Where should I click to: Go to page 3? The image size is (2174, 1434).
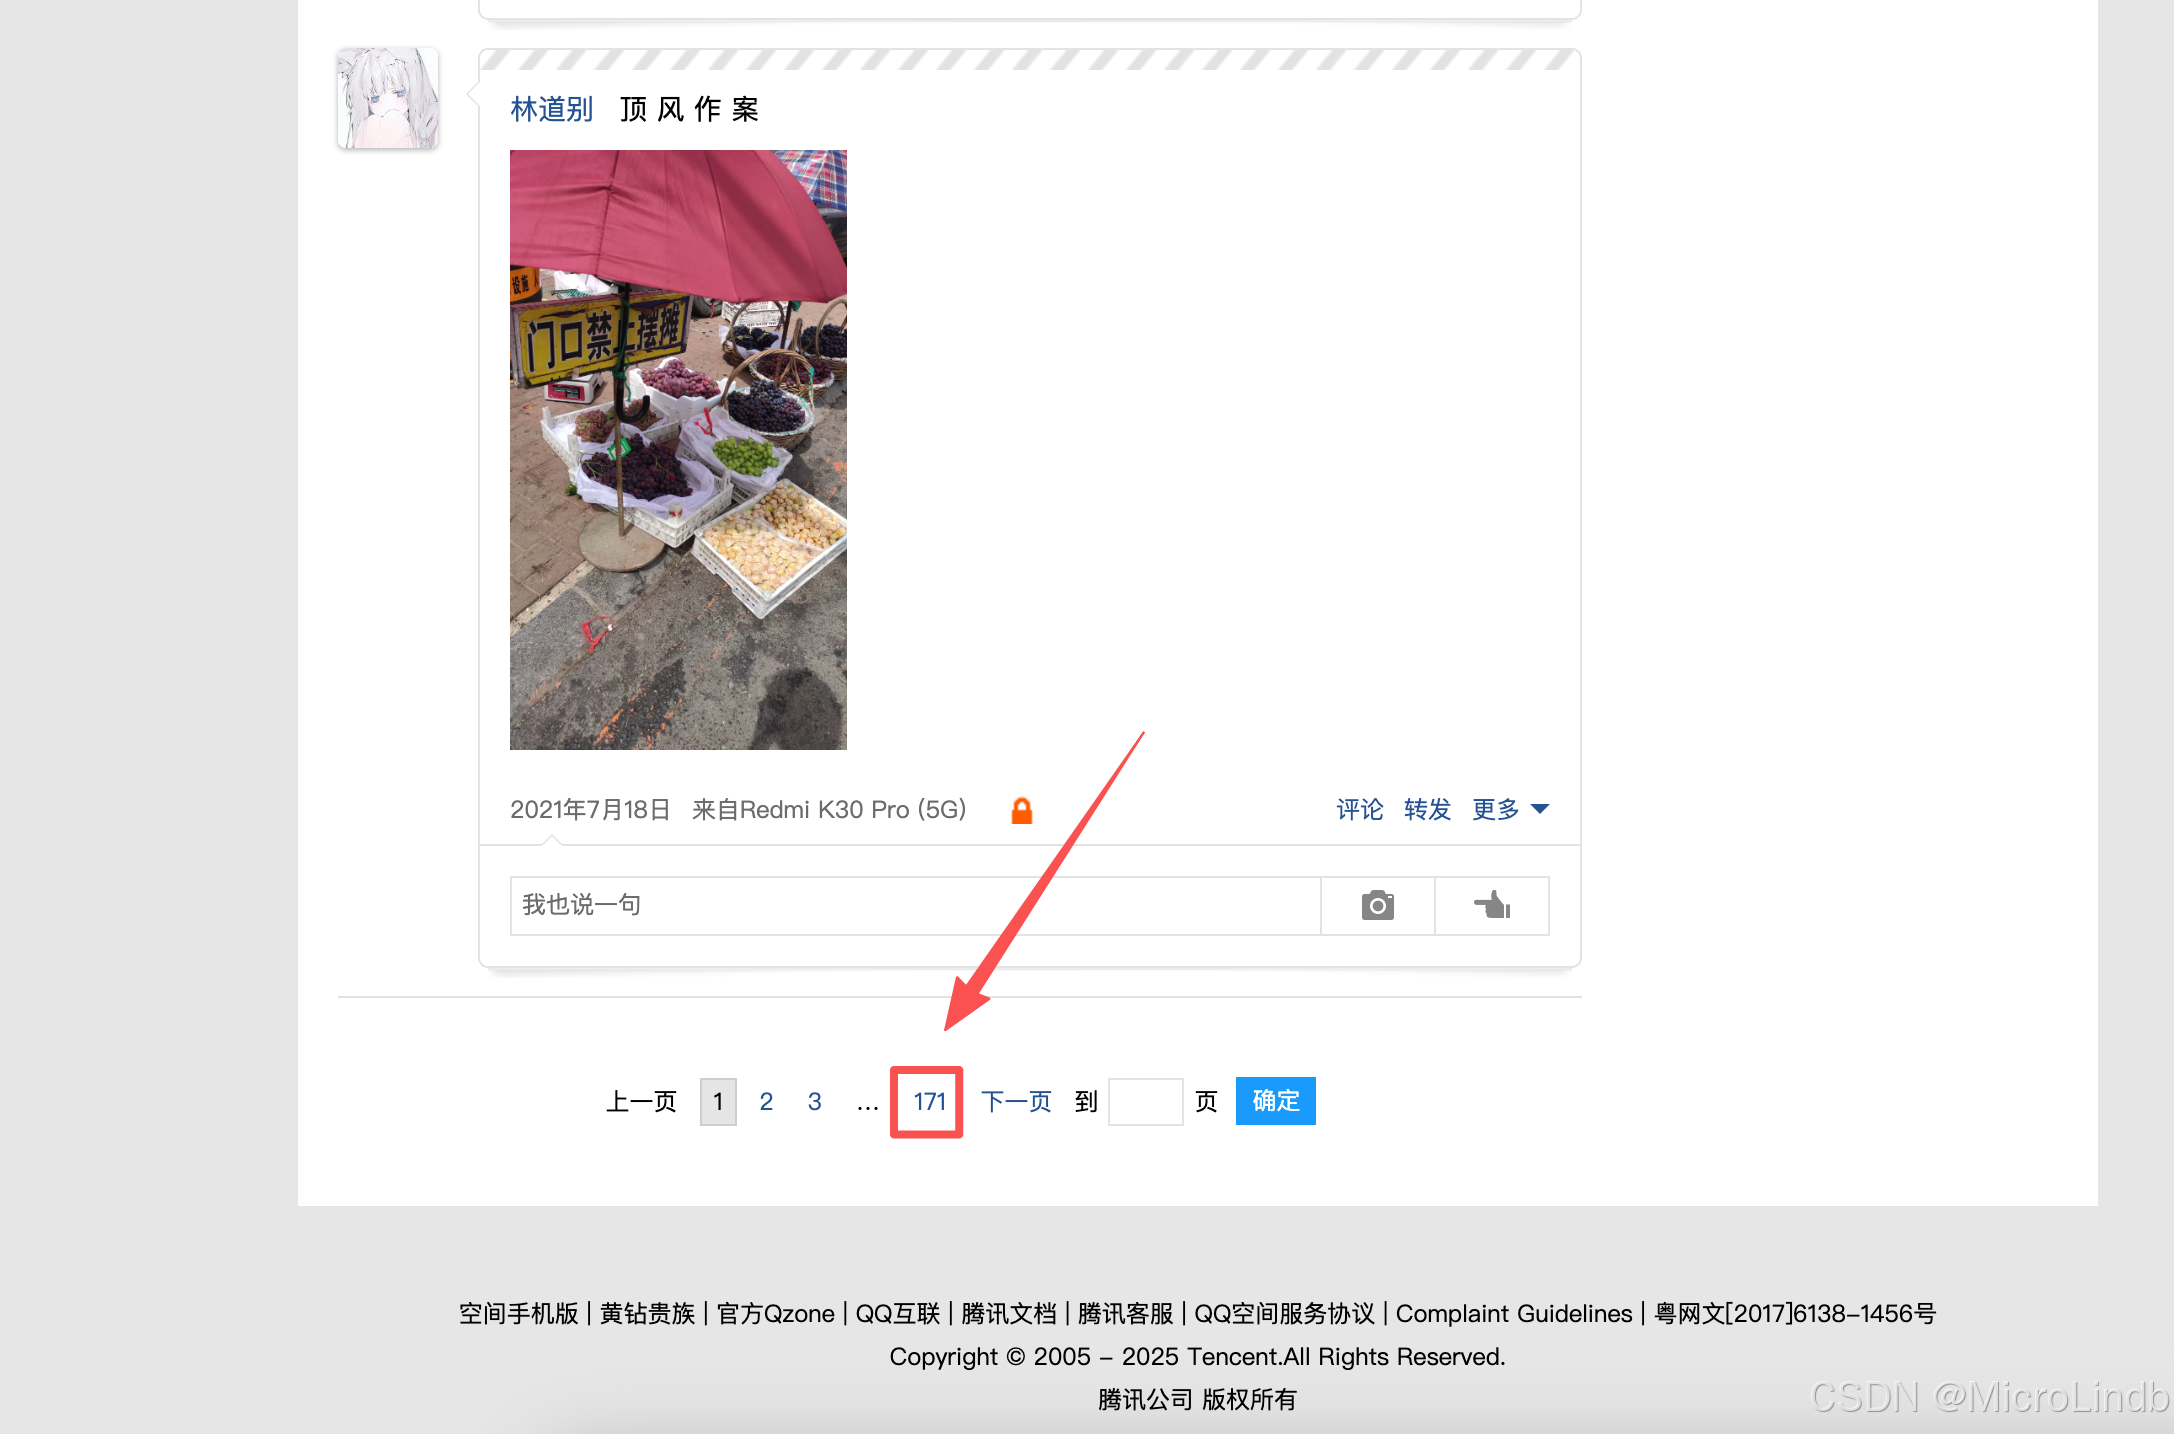coord(814,1102)
